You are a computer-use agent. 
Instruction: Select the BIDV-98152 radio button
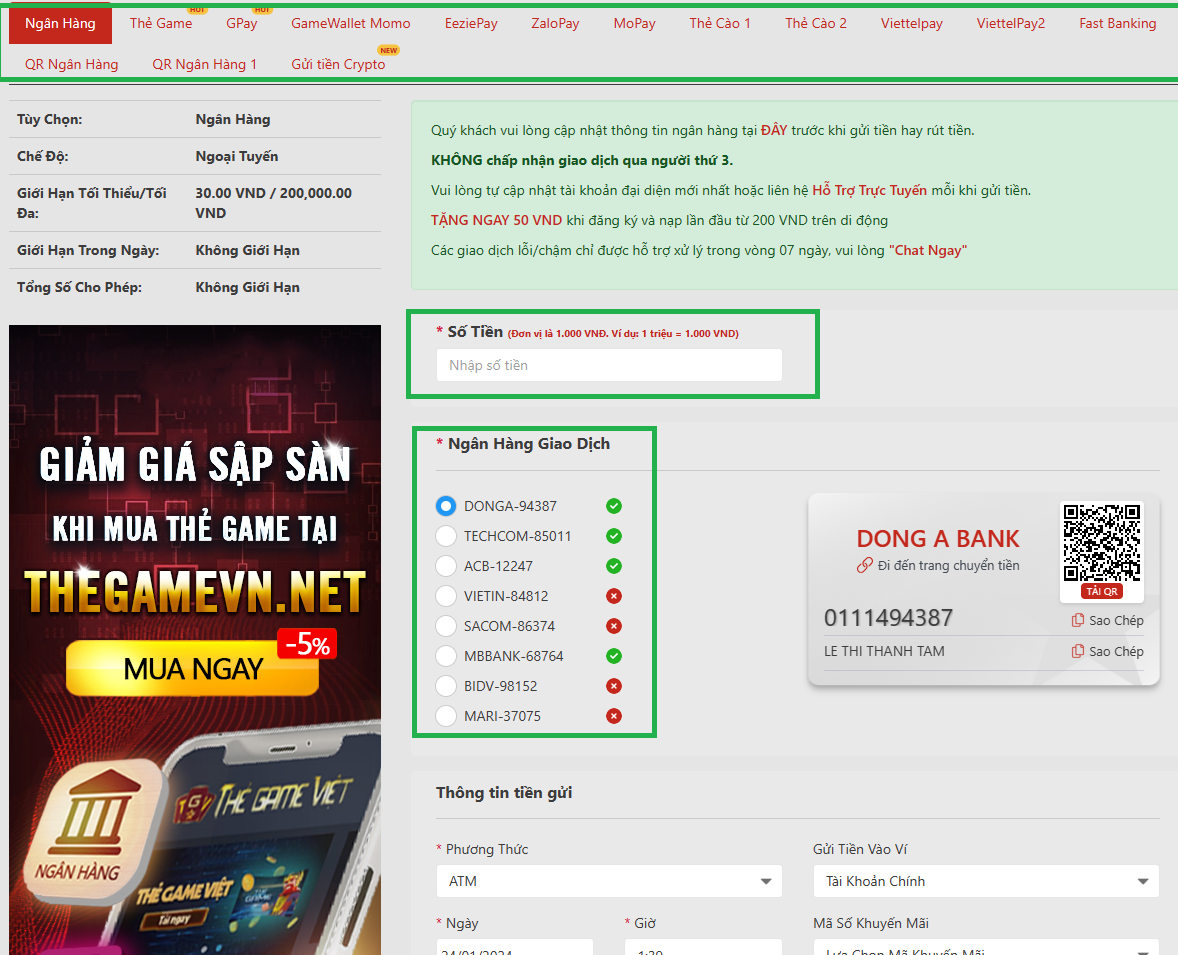tap(446, 686)
